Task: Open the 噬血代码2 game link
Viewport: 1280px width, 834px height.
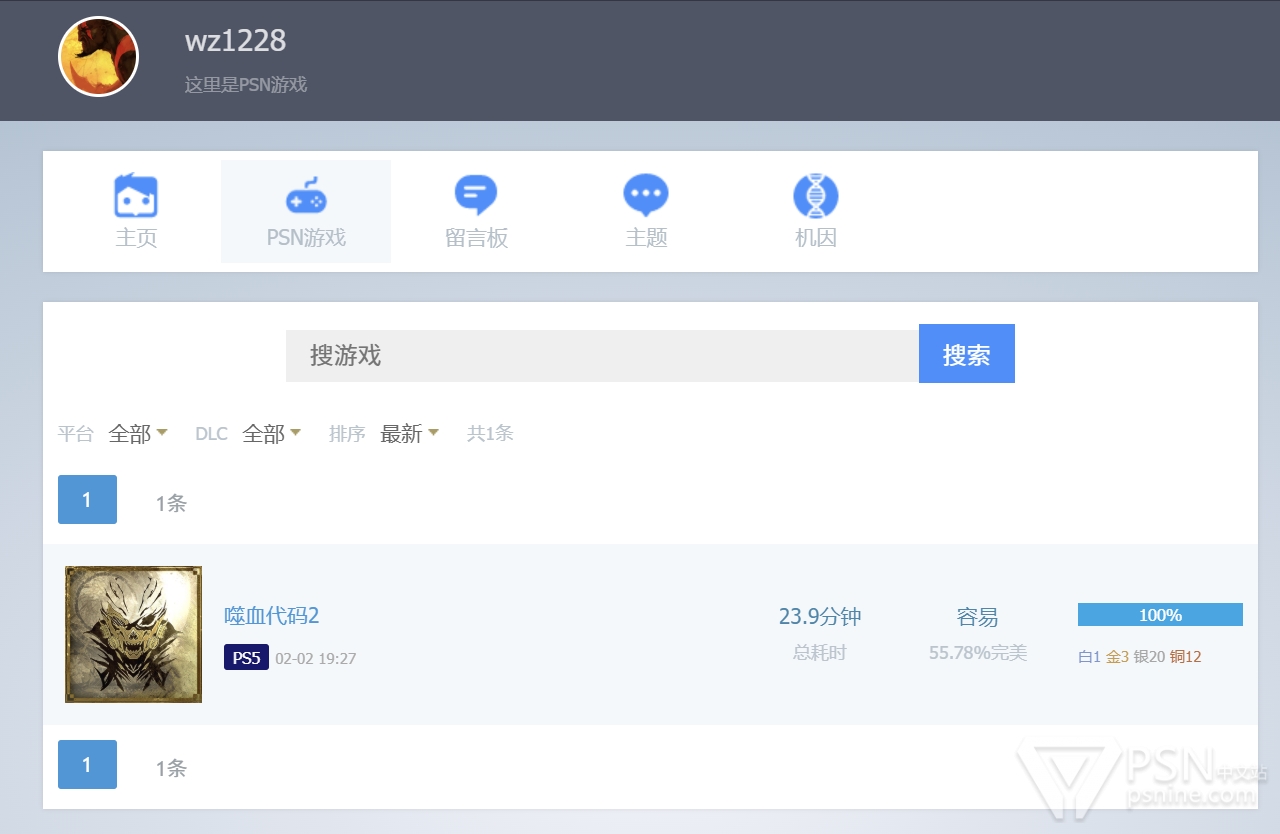Action: 272,616
